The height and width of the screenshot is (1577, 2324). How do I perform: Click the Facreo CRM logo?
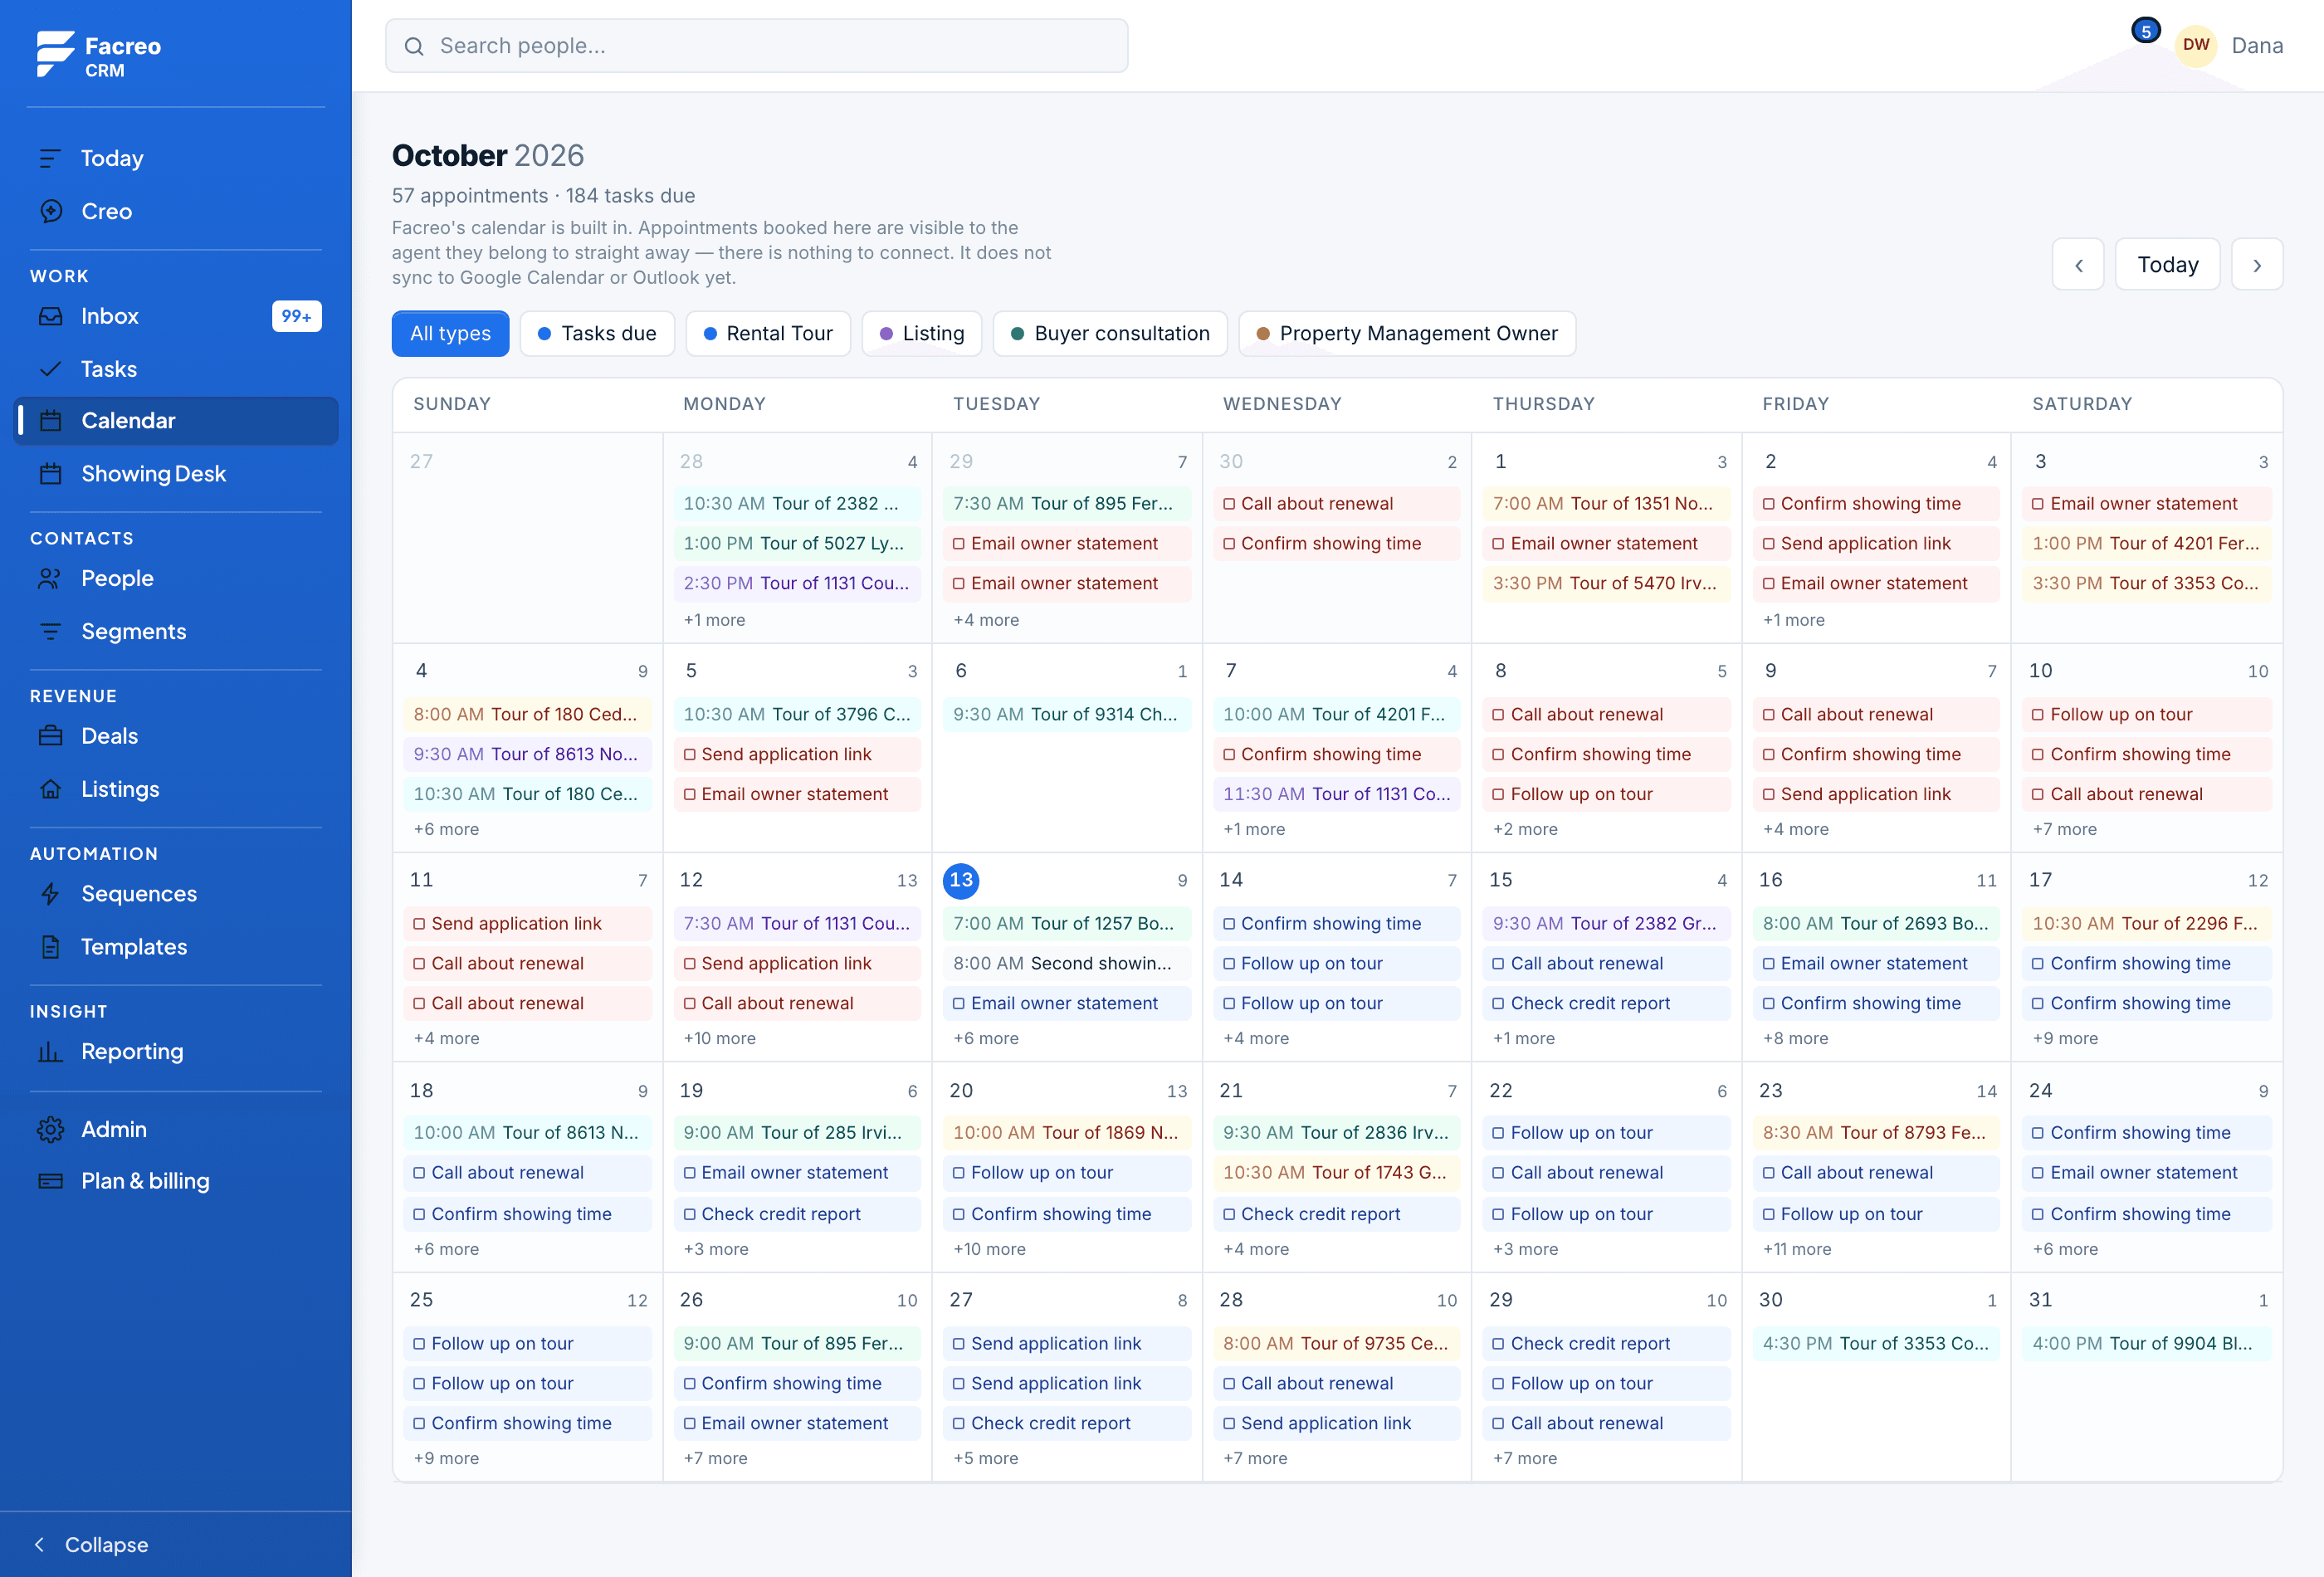coord(98,55)
